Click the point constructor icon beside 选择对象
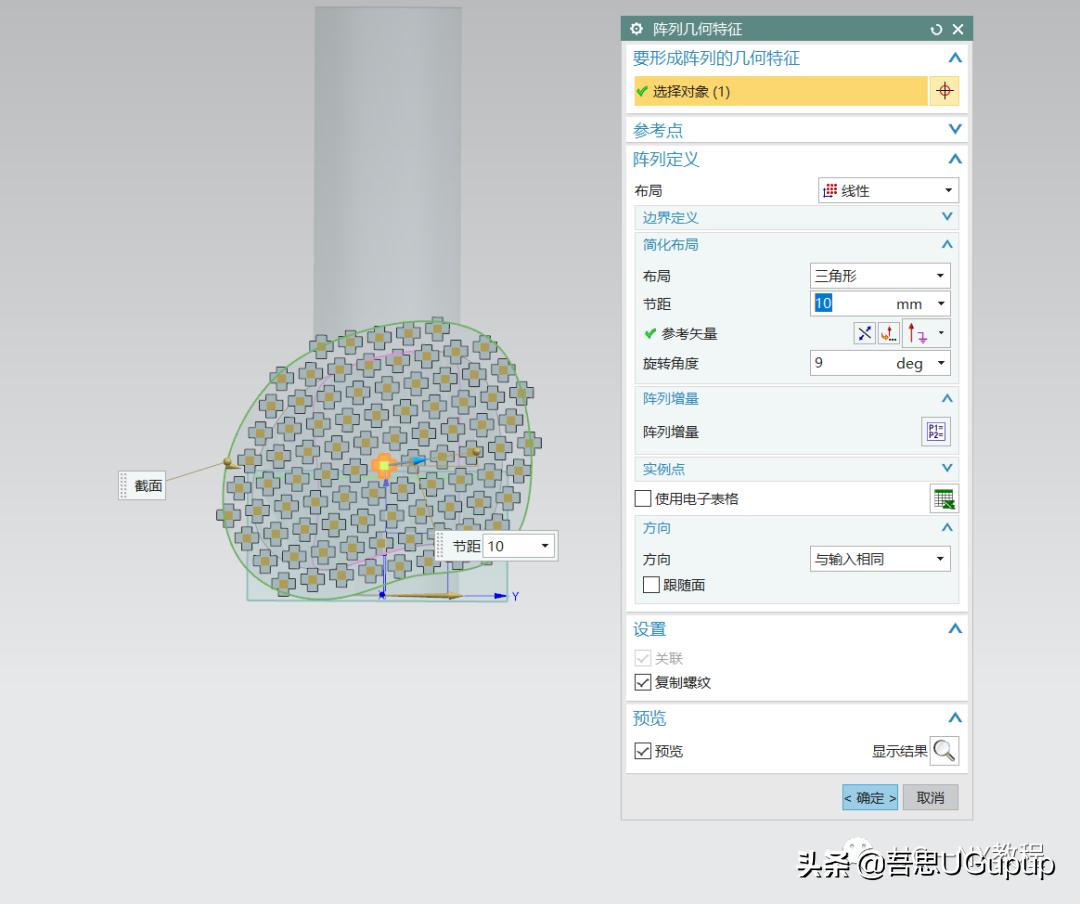 tap(944, 91)
